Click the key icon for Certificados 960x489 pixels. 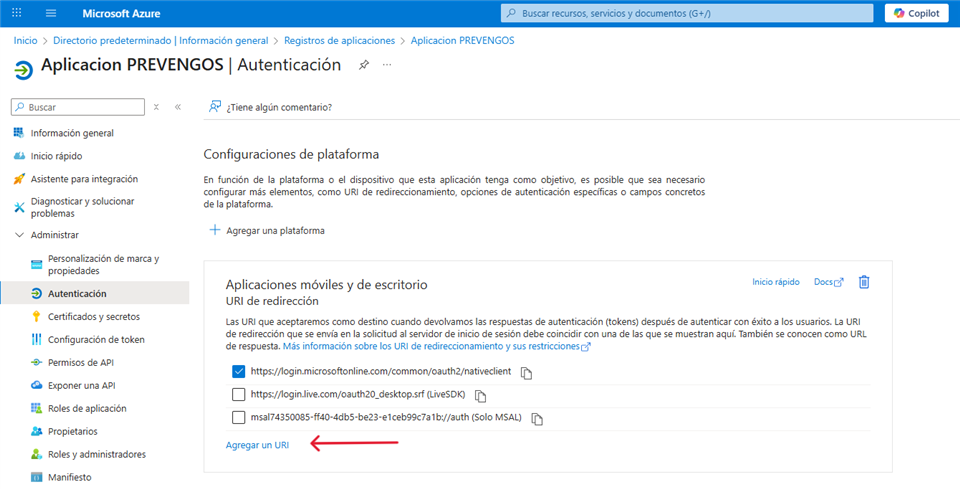click(x=36, y=316)
